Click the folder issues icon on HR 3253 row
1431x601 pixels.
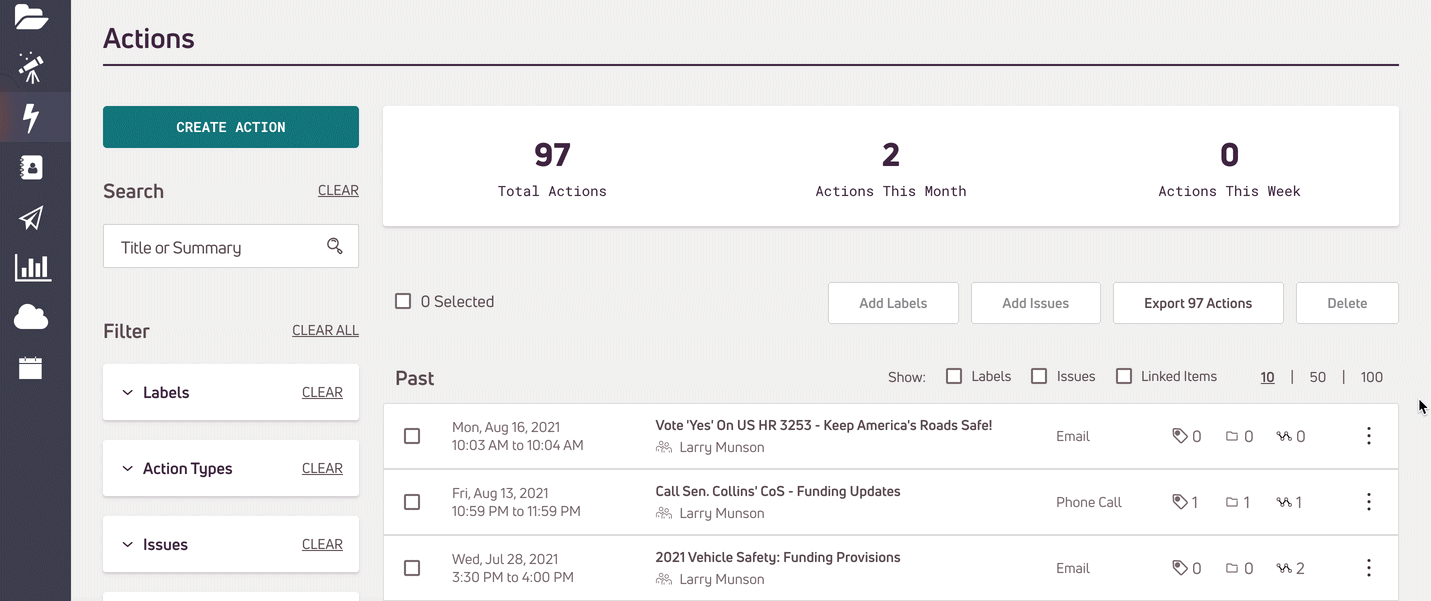pyautogui.click(x=1232, y=436)
